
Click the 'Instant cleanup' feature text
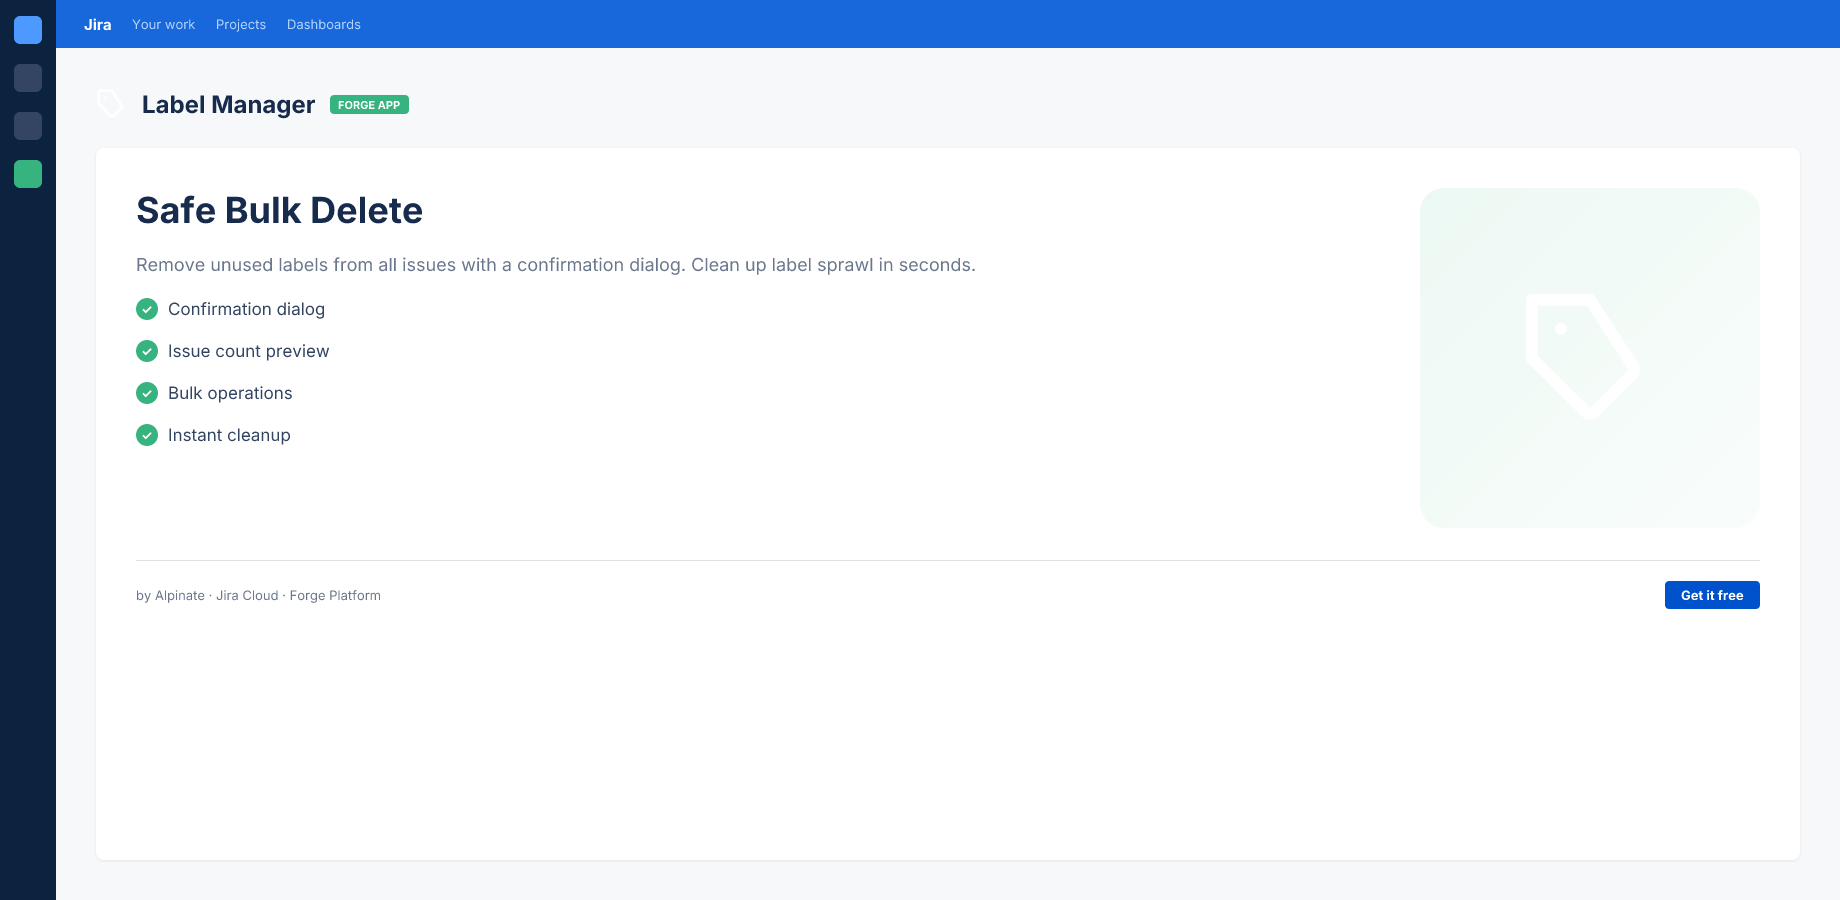(x=229, y=435)
